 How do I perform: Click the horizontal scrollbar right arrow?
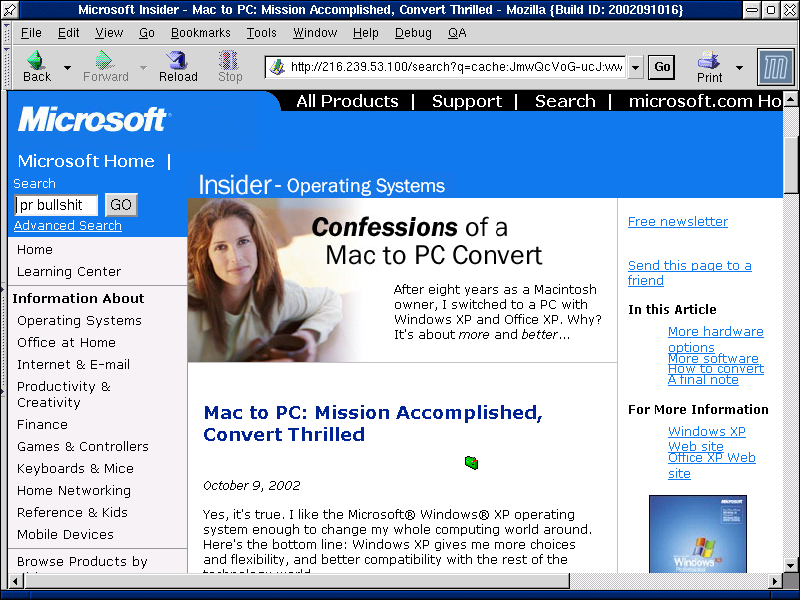pyautogui.click(x=776, y=581)
